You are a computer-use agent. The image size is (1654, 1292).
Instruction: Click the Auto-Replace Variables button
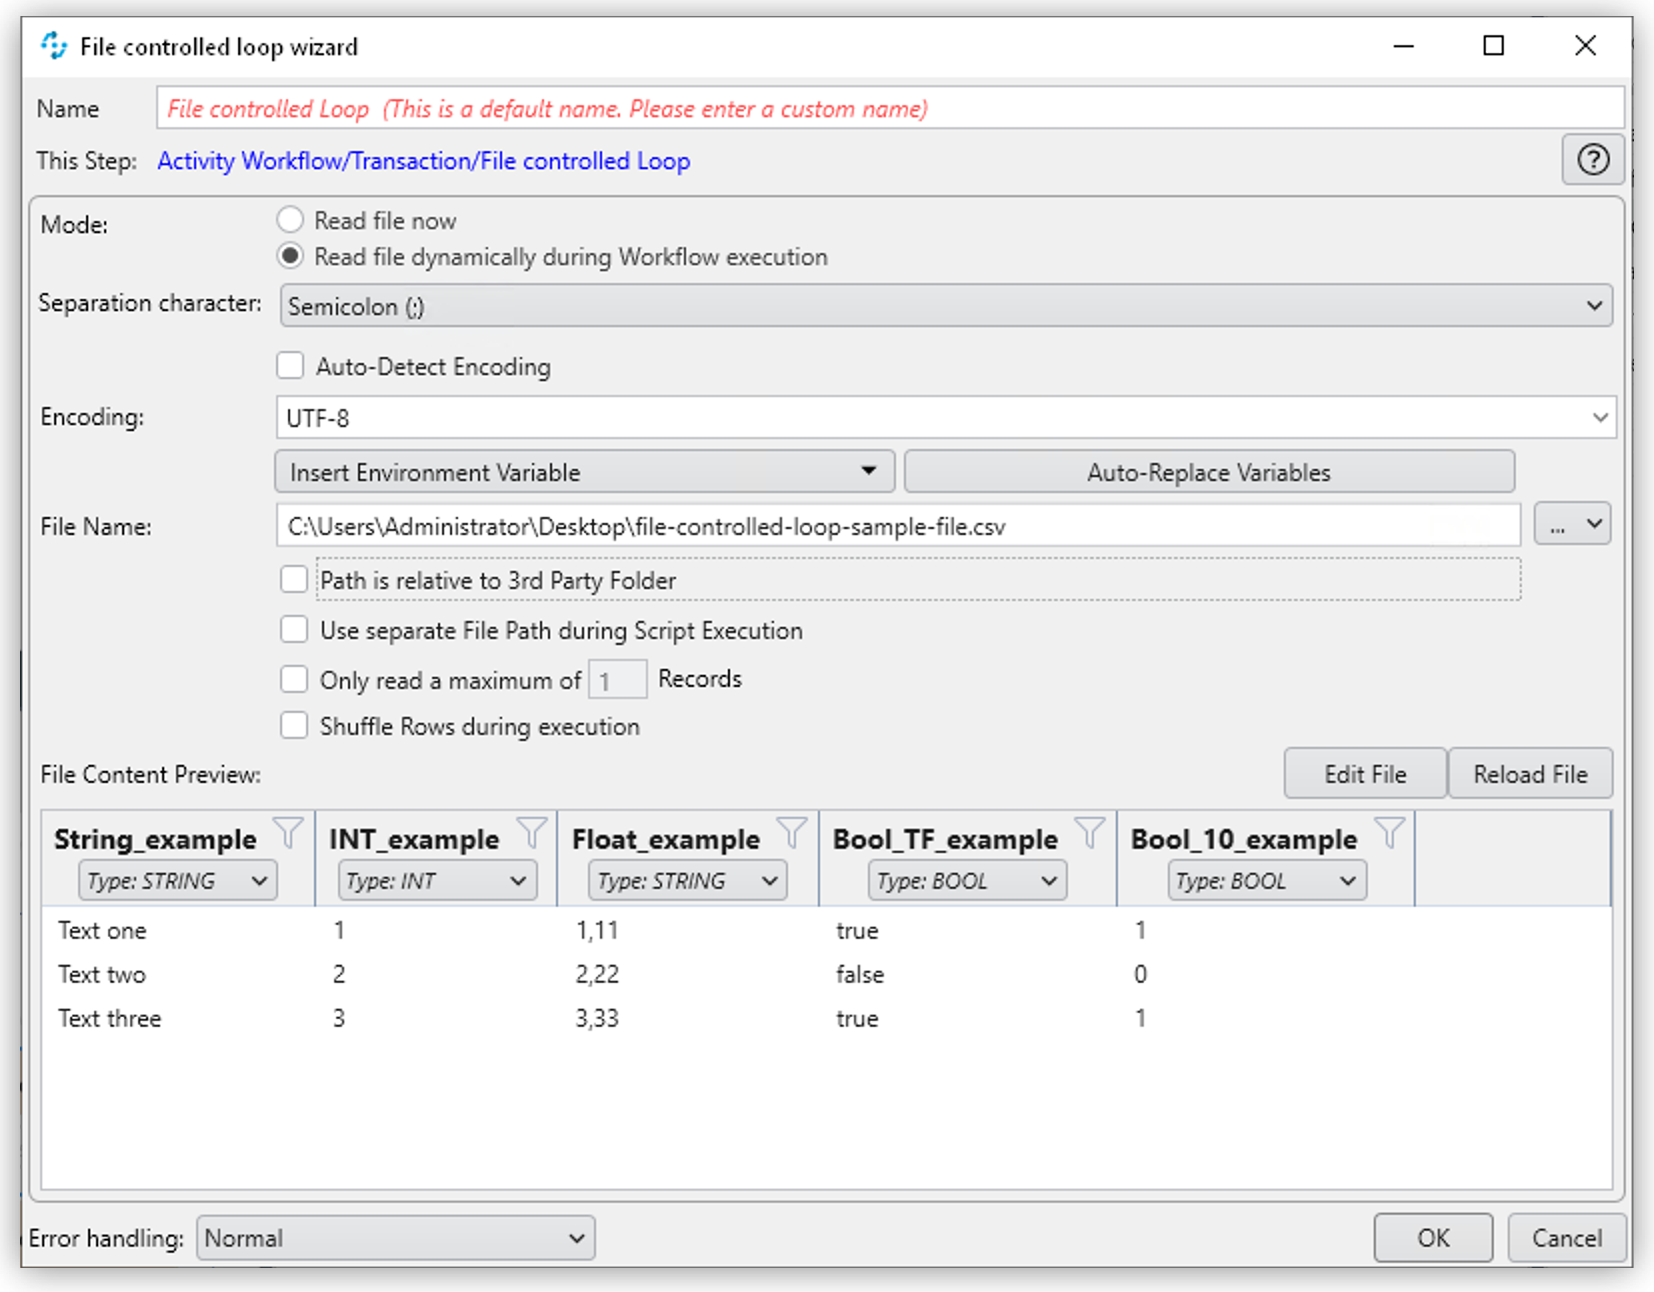point(1209,471)
